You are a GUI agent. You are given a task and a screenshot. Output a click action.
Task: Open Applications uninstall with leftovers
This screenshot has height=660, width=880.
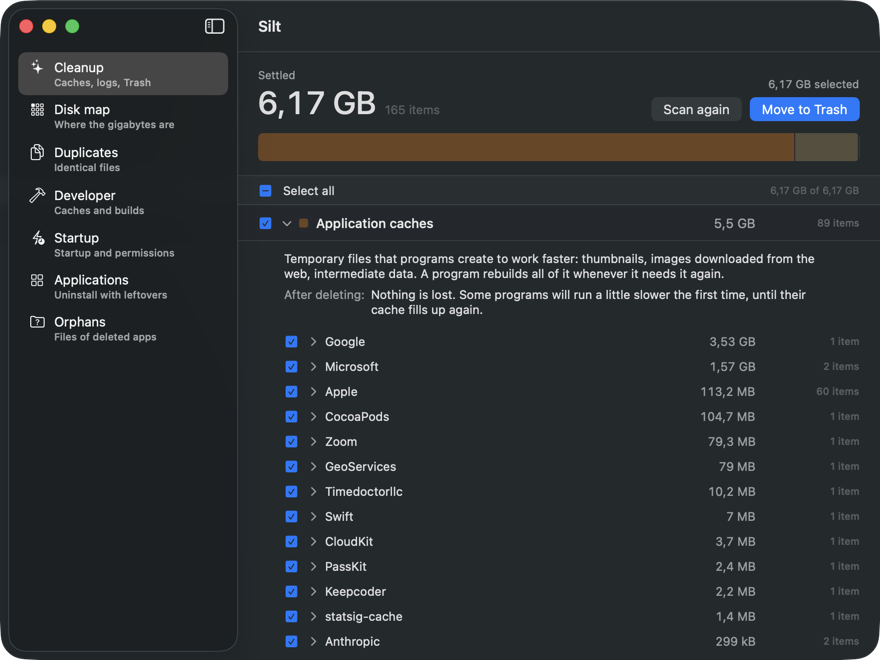(x=123, y=287)
